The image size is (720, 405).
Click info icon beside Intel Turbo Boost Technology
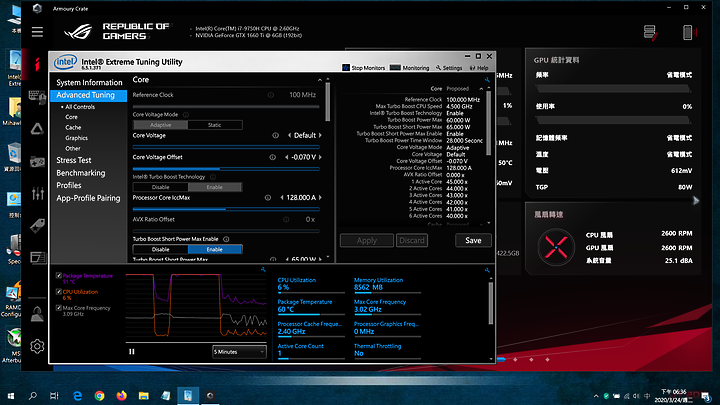[213, 177]
